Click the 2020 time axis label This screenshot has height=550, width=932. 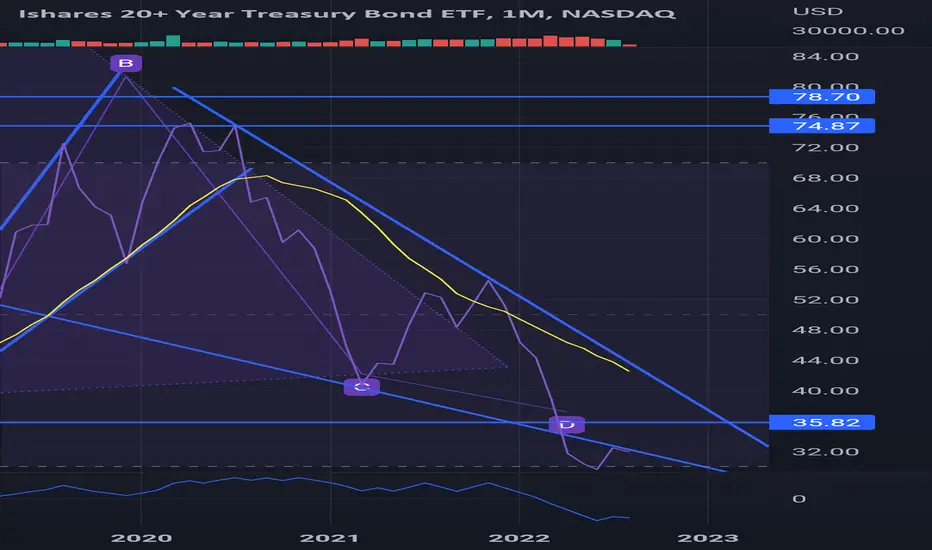pyautogui.click(x=141, y=538)
